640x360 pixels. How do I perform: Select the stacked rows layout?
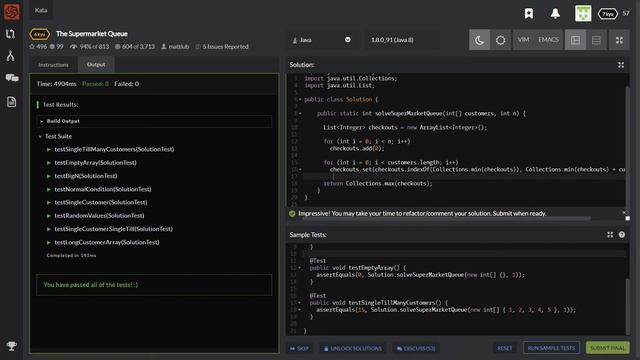click(596, 40)
